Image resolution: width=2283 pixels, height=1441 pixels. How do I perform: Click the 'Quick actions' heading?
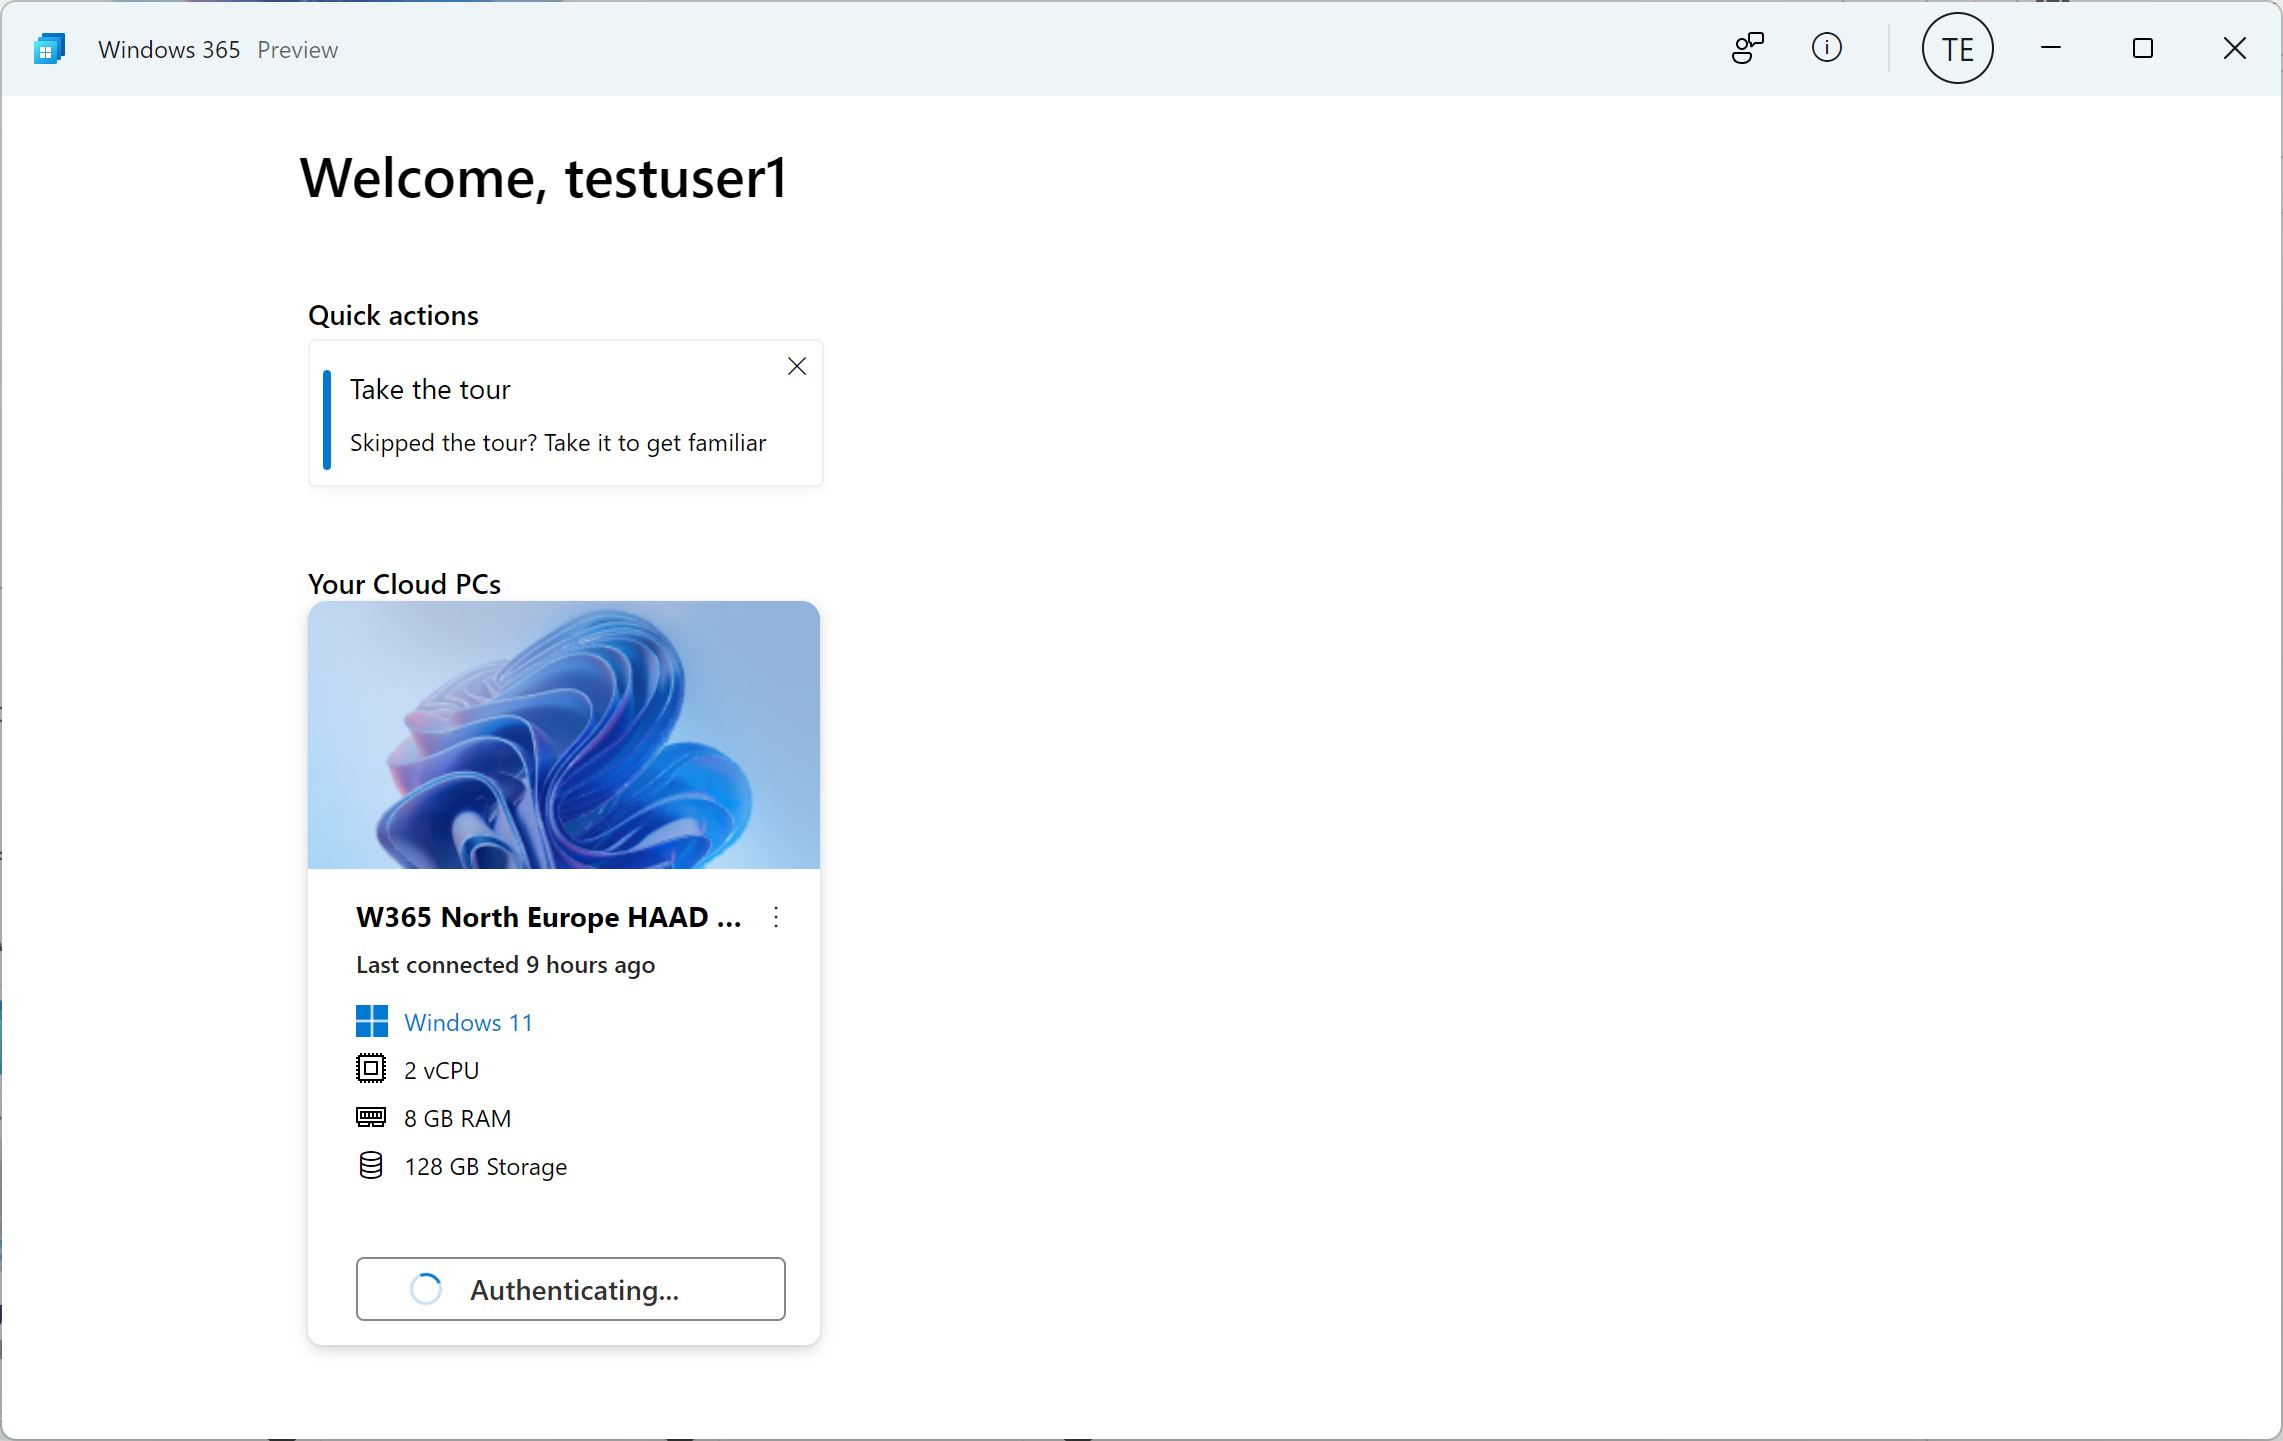(393, 316)
